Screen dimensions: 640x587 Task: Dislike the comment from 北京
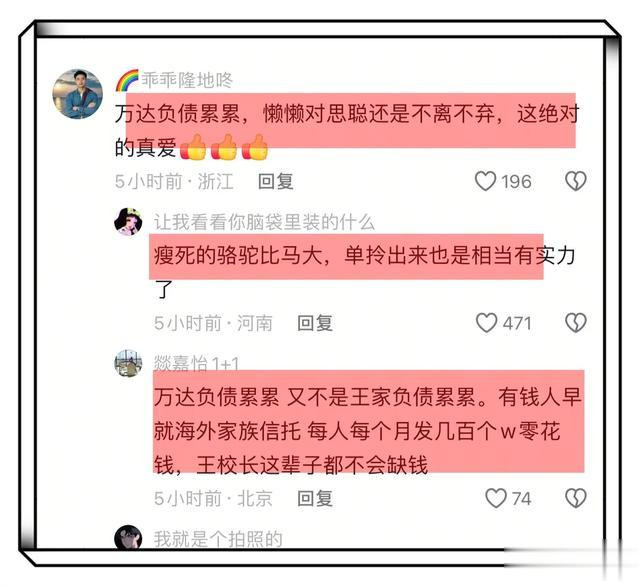pyautogui.click(x=576, y=498)
